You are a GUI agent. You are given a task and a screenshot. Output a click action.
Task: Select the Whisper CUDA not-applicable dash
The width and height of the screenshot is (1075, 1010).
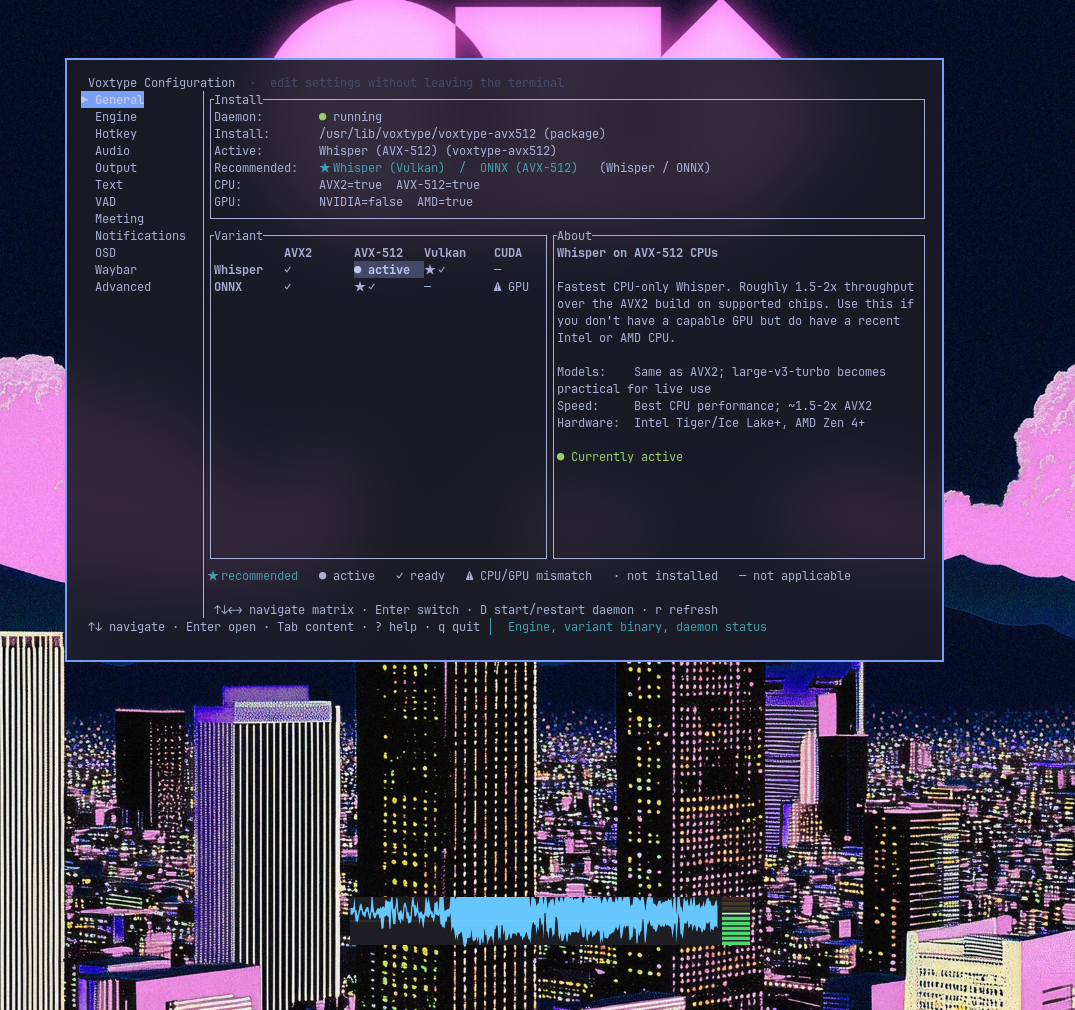(x=498, y=269)
